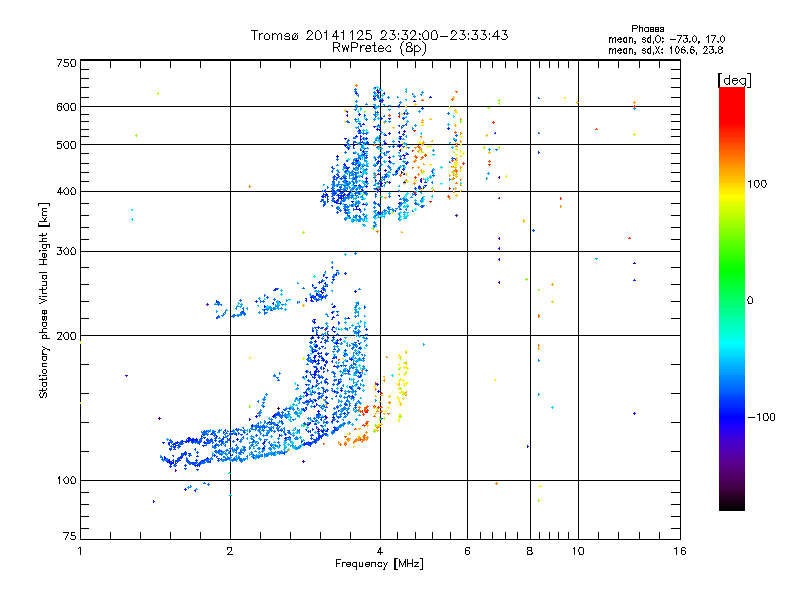Click the '300' km y-axis tick label
800x600 pixels.
click(66, 251)
